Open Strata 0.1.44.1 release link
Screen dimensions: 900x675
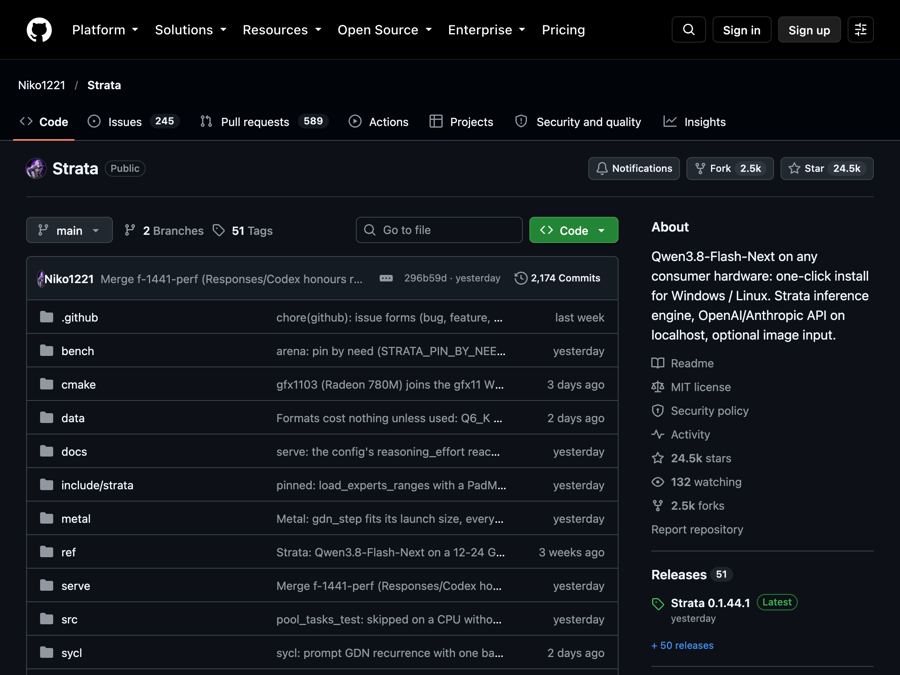click(x=710, y=603)
